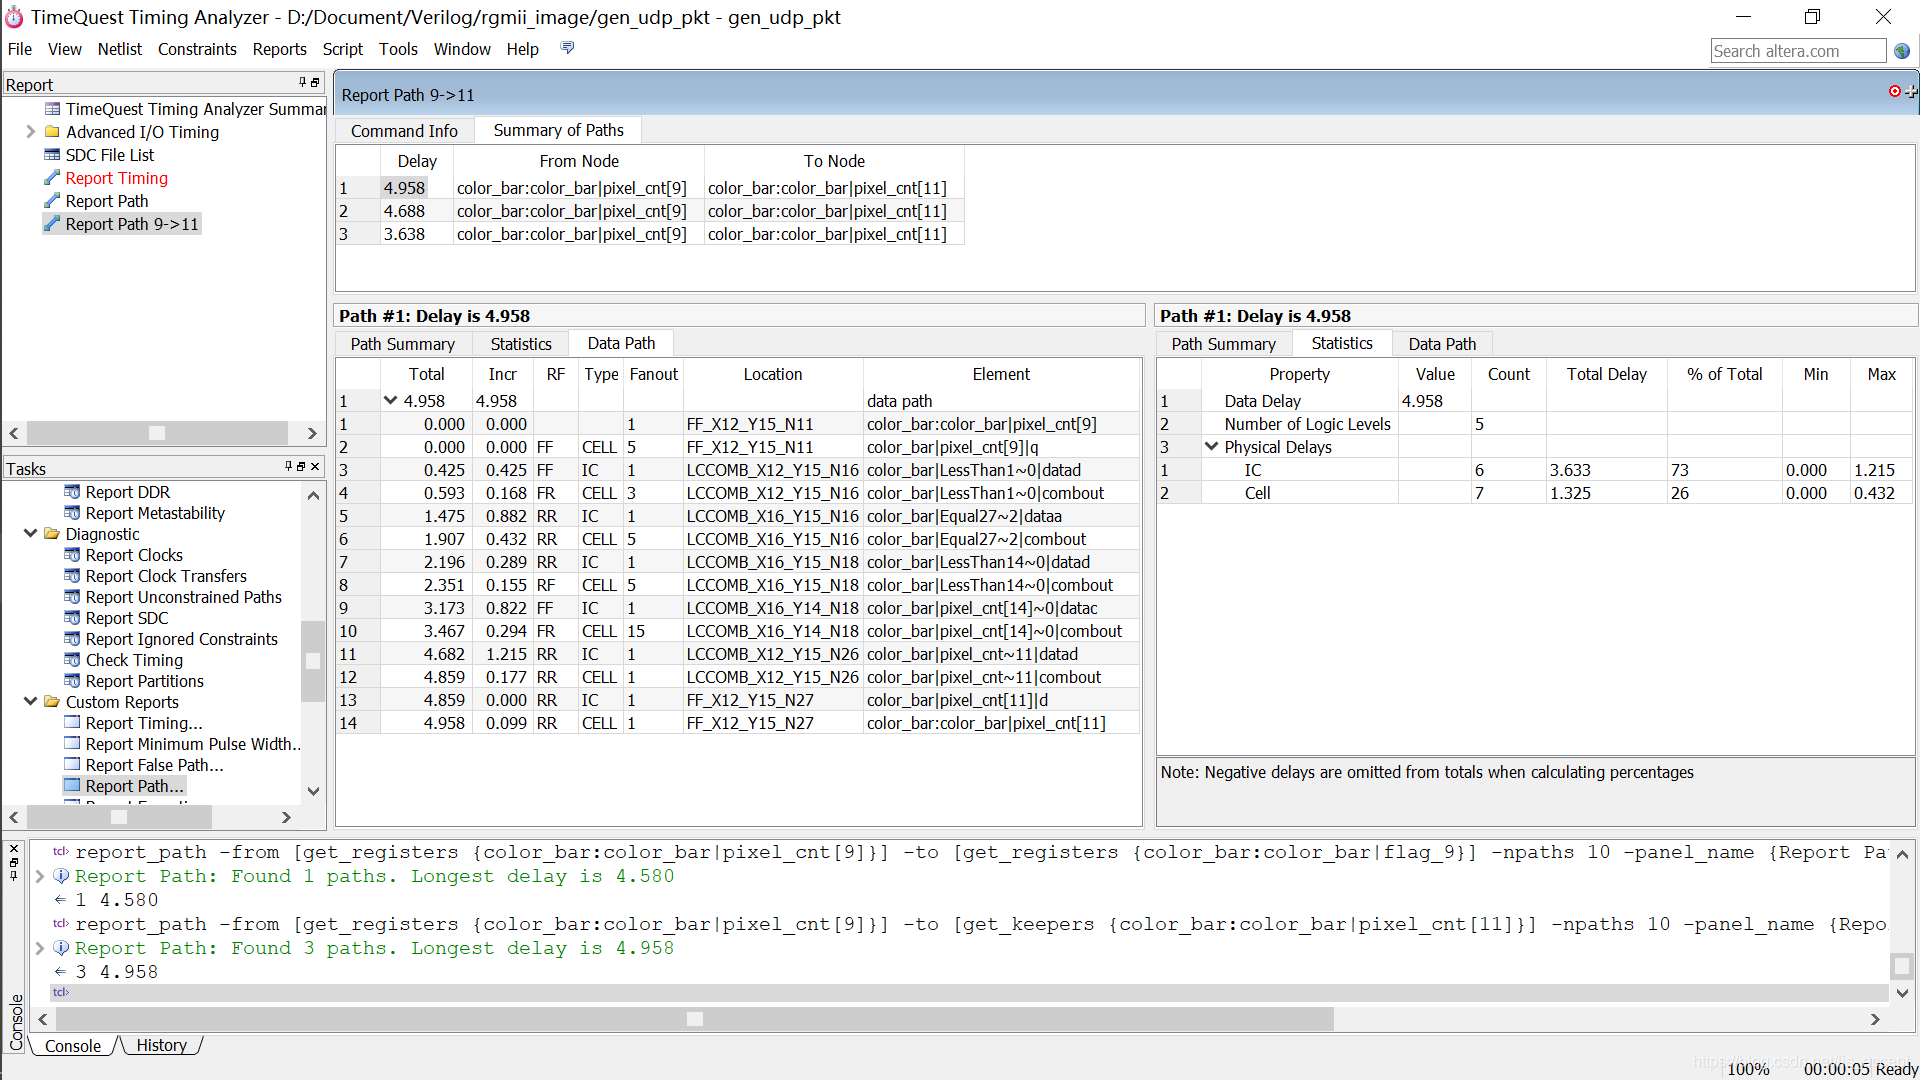Viewport: 1920px width, 1080px height.
Task: Open the TimeQuest Timing Analyzer Summary report icon
Action: pos(52,109)
